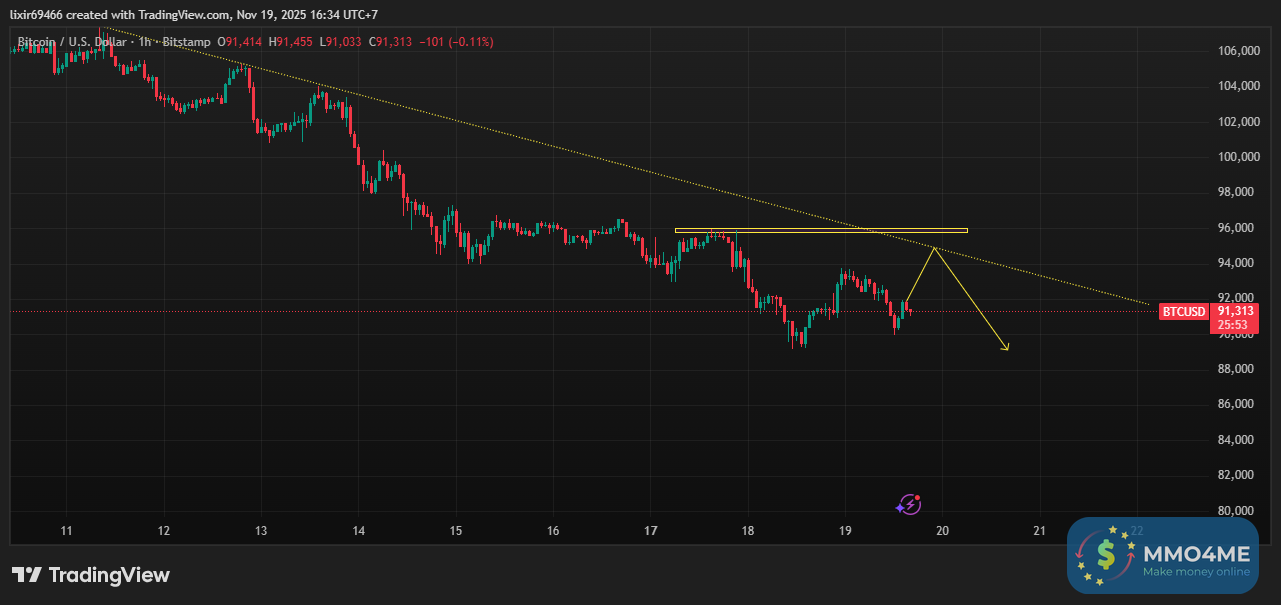Image resolution: width=1281 pixels, height=605 pixels.
Task: Click the candle countdown timer 25:53
Action: [x=1234, y=325]
